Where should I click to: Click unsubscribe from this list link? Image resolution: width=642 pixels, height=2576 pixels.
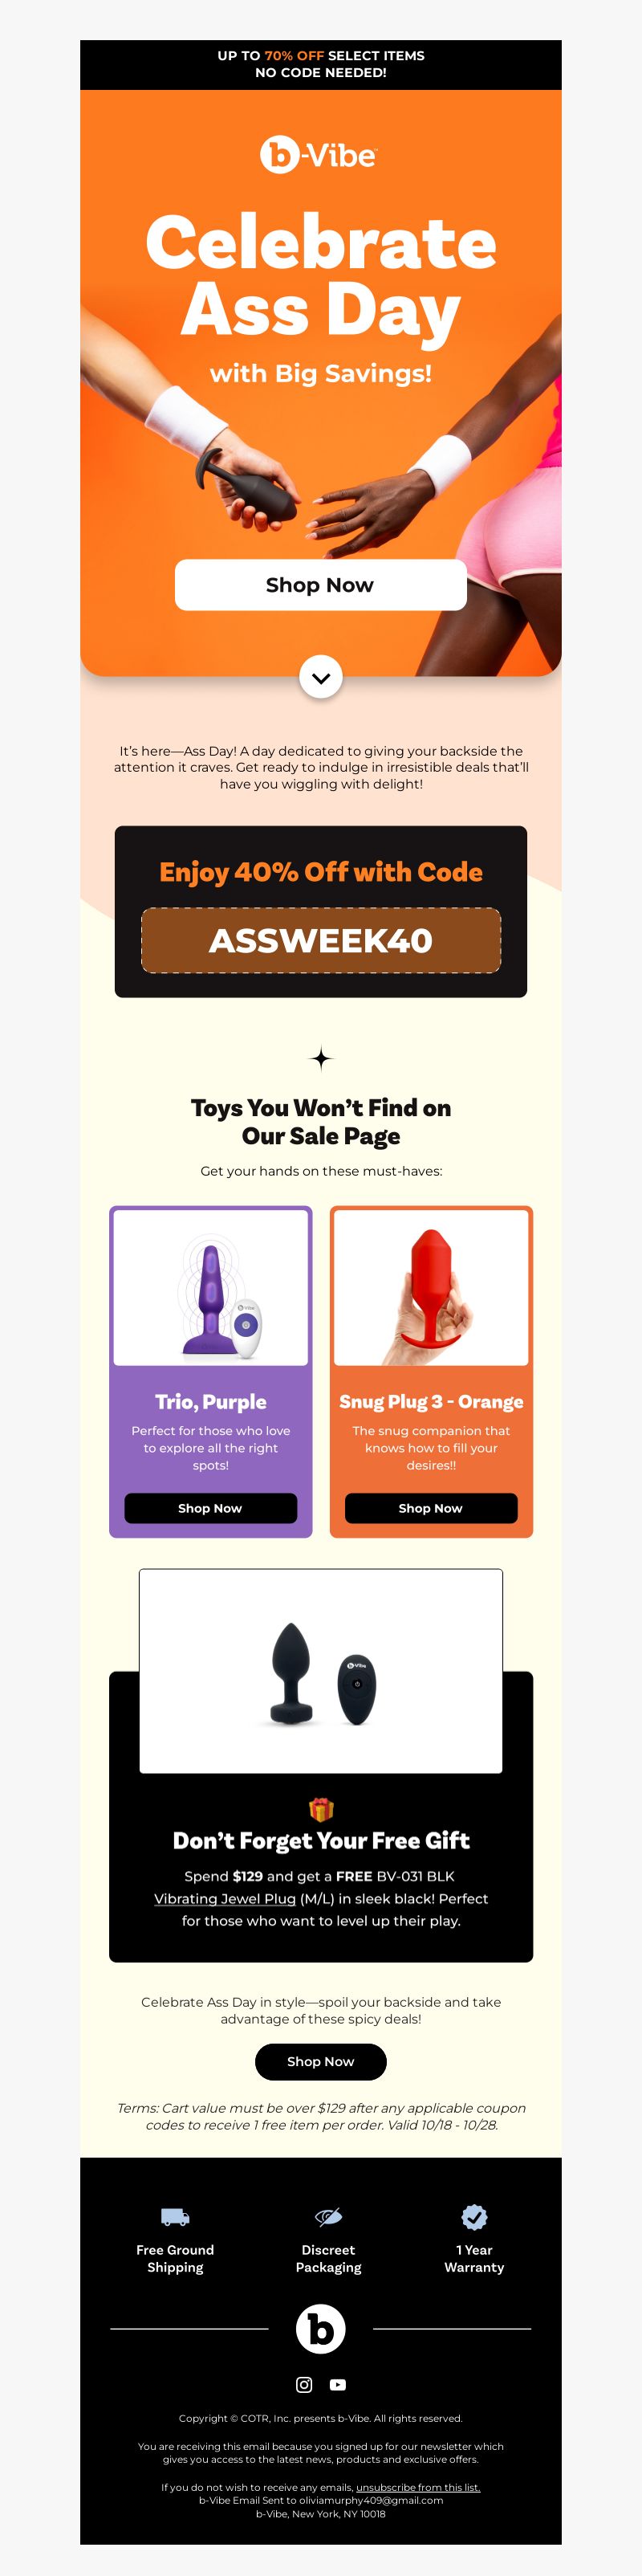tap(418, 2487)
